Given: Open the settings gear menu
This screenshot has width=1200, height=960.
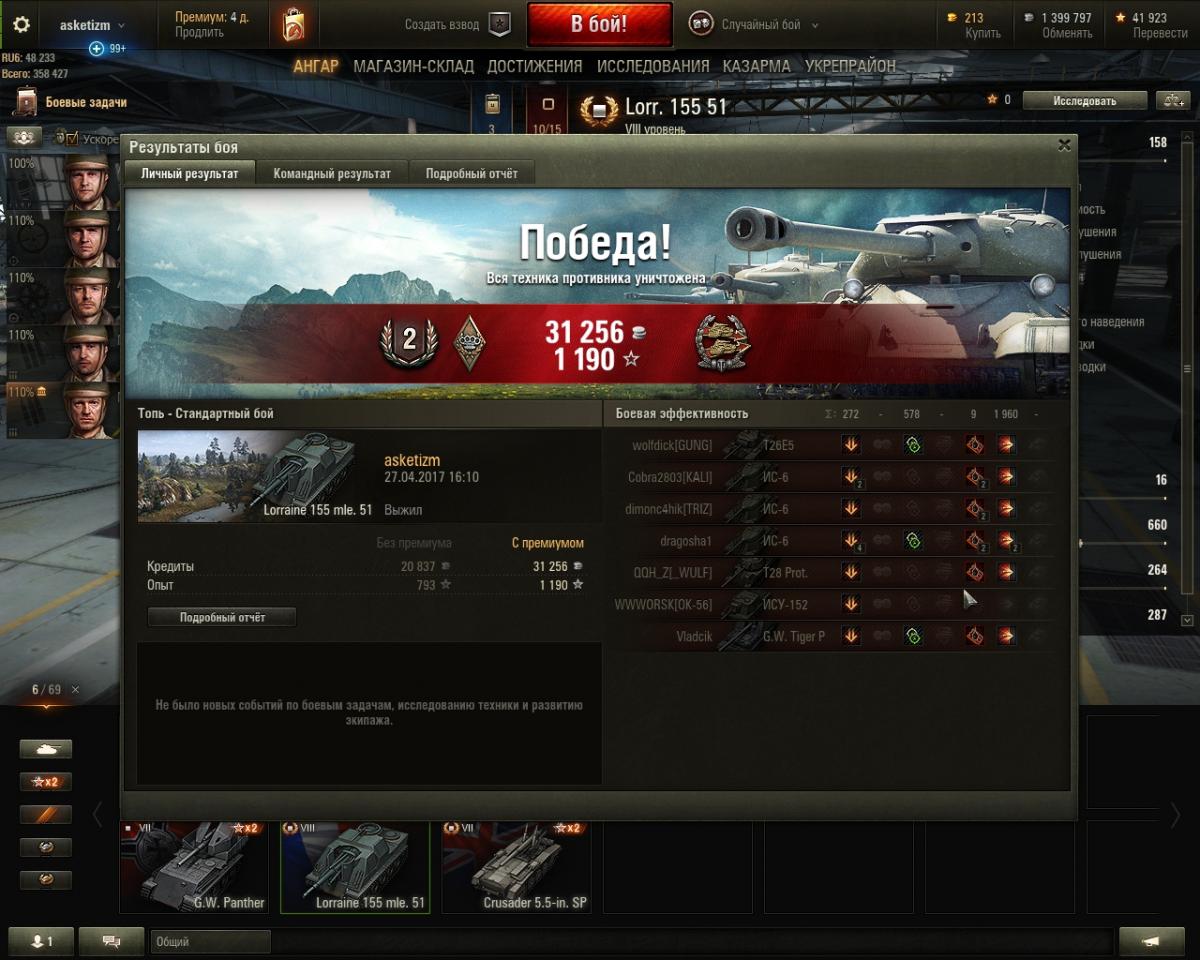Looking at the screenshot, I should pos(21,25).
